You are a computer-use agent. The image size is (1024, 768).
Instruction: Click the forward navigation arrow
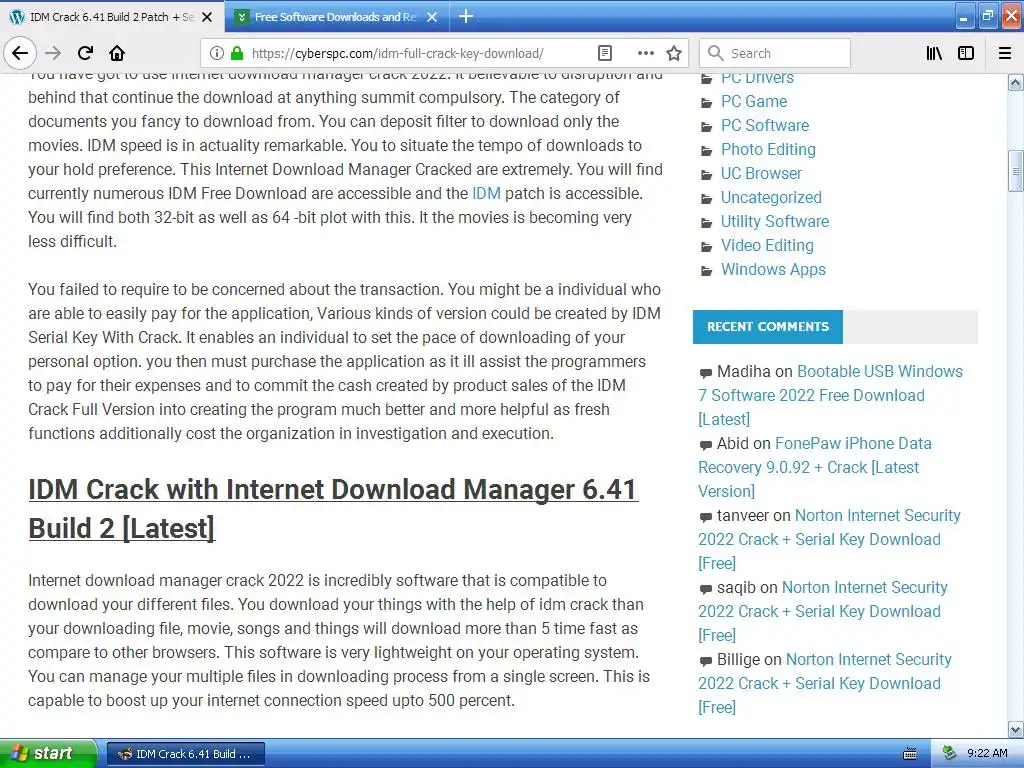pyautogui.click(x=54, y=53)
